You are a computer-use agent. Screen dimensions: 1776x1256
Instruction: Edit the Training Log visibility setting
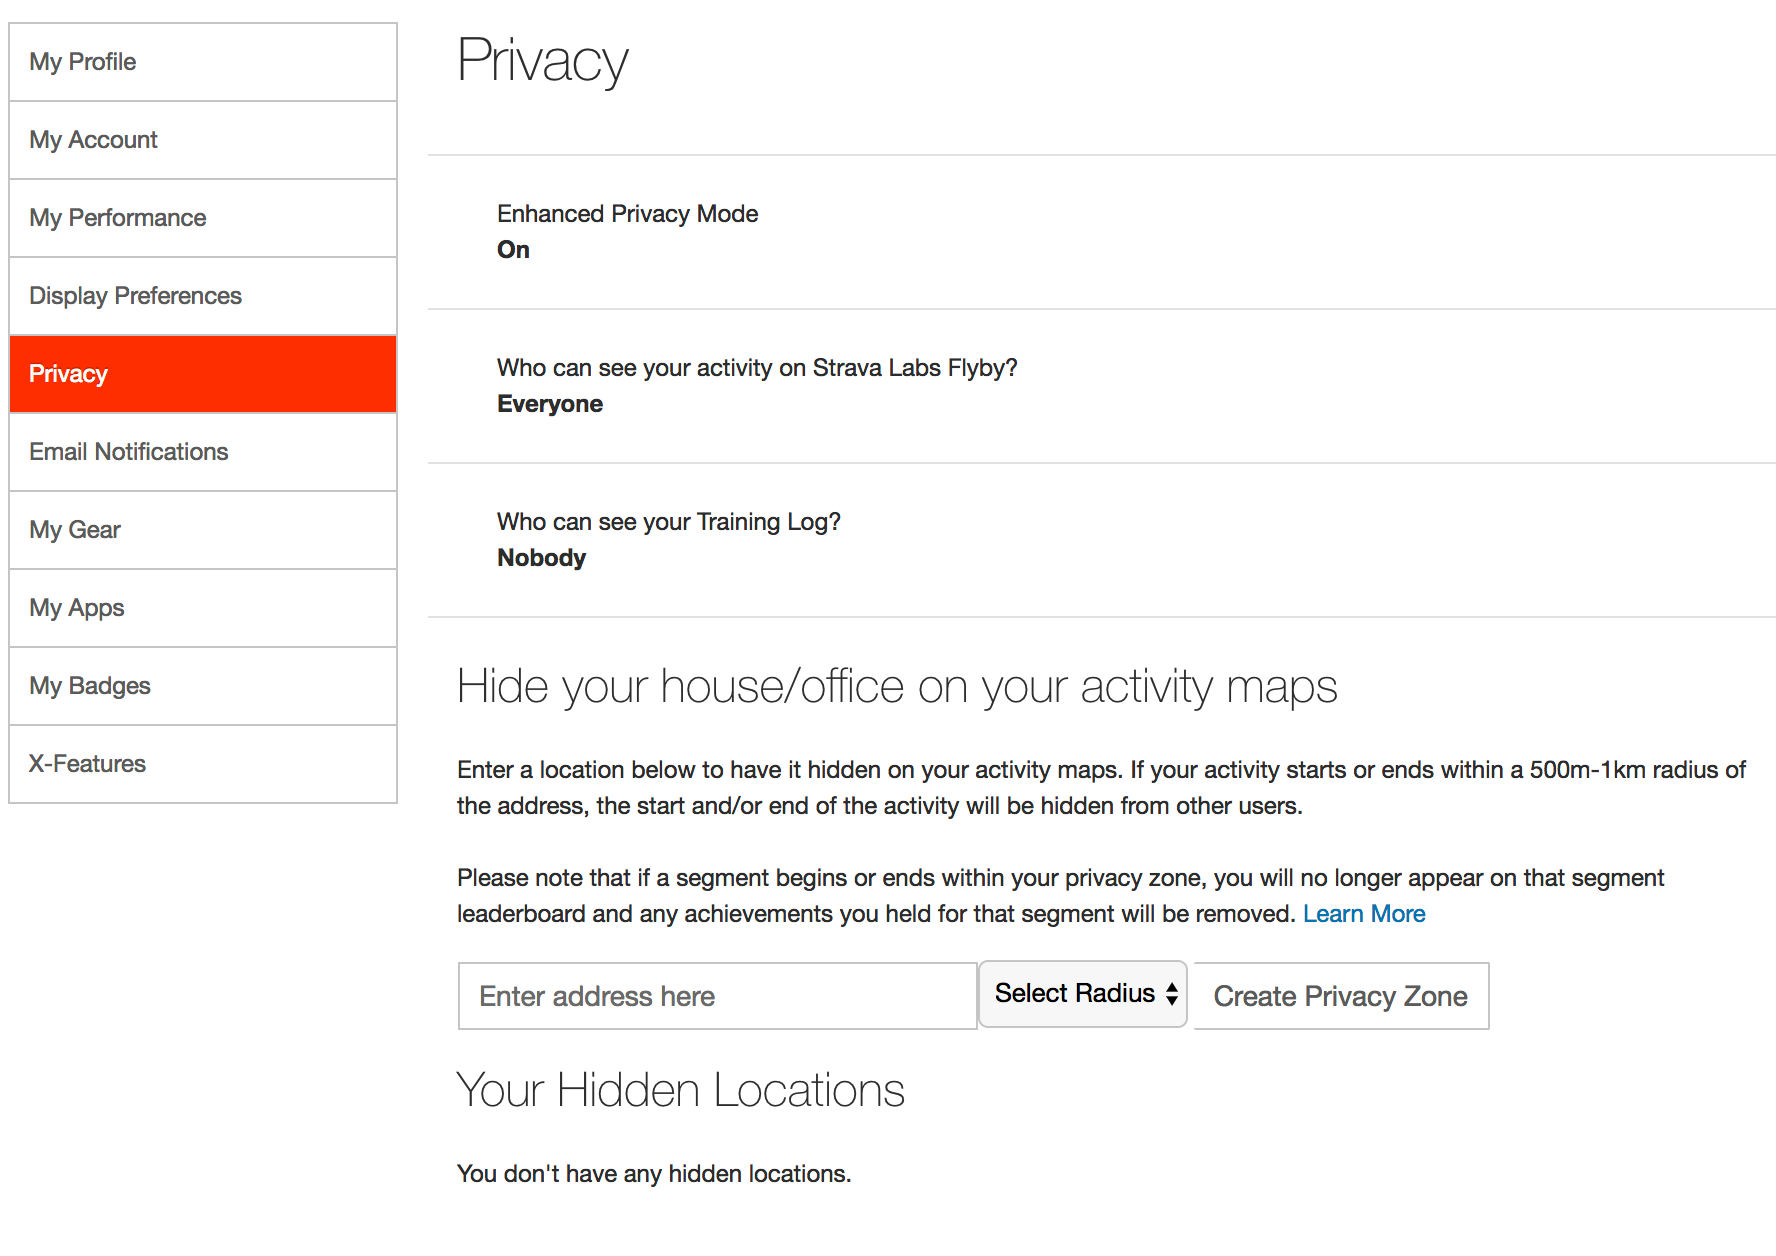pyautogui.click(x=1102, y=540)
